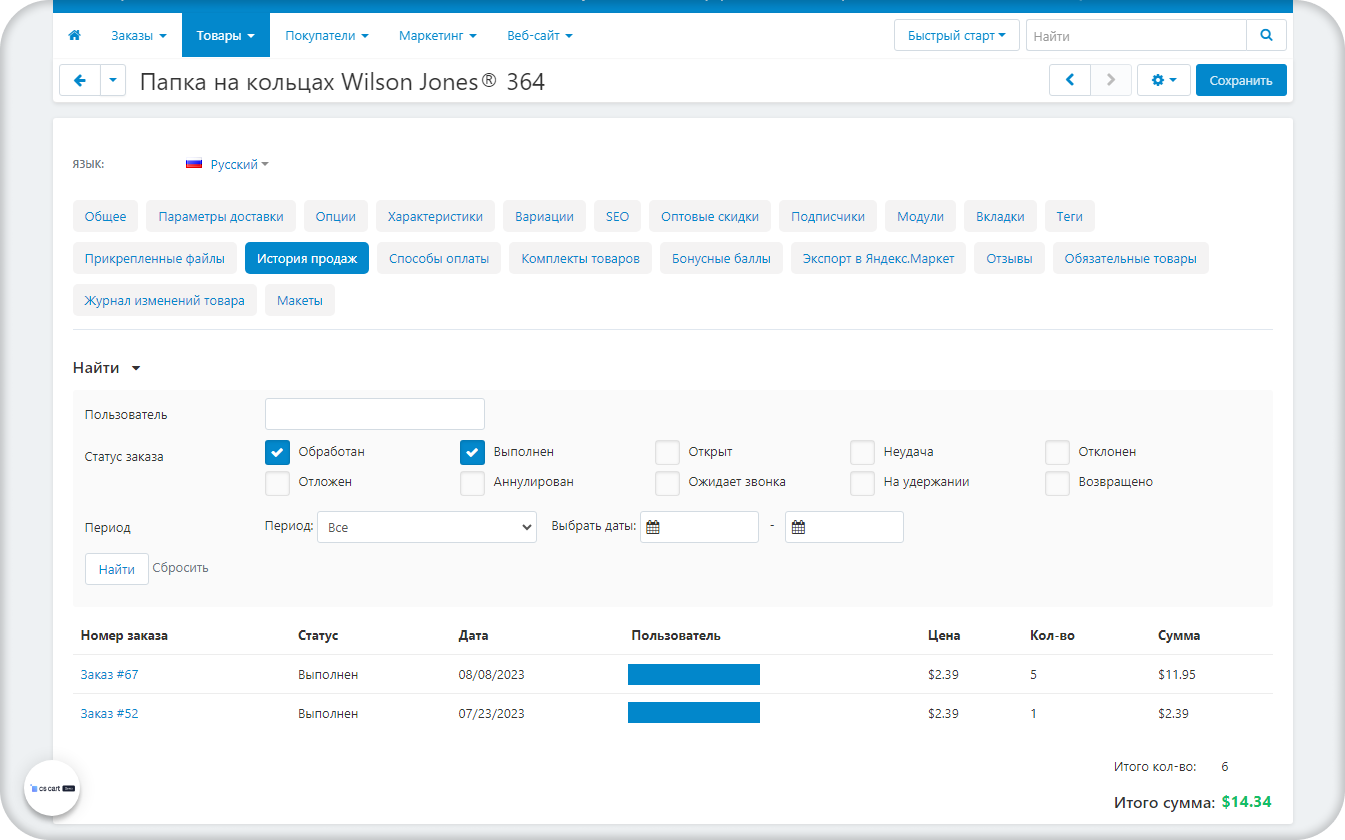Screen dimensions: 1345x840
Task: Click the end date input field
Action: pyautogui.click(x=844, y=527)
